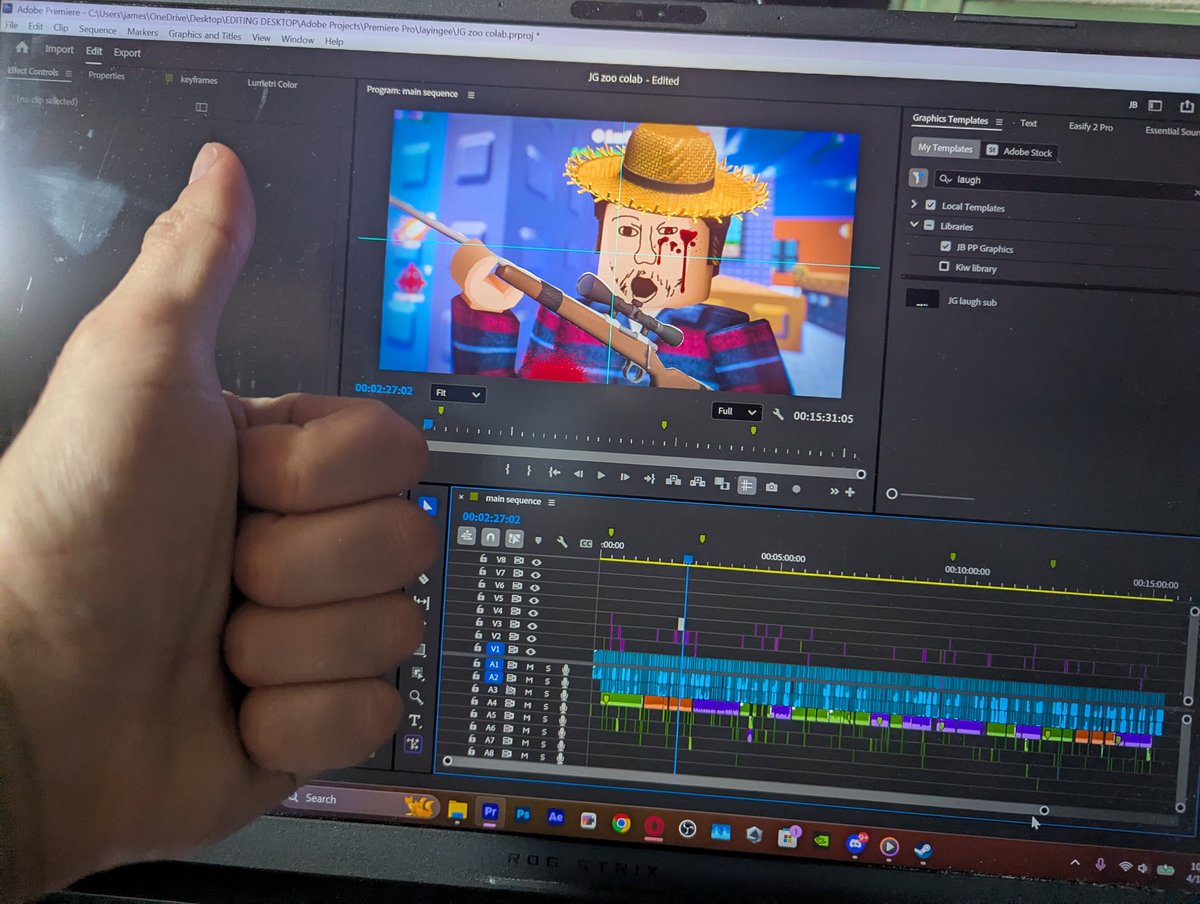Step back one frame
Image resolution: width=1200 pixels, height=904 pixels.
(x=578, y=474)
